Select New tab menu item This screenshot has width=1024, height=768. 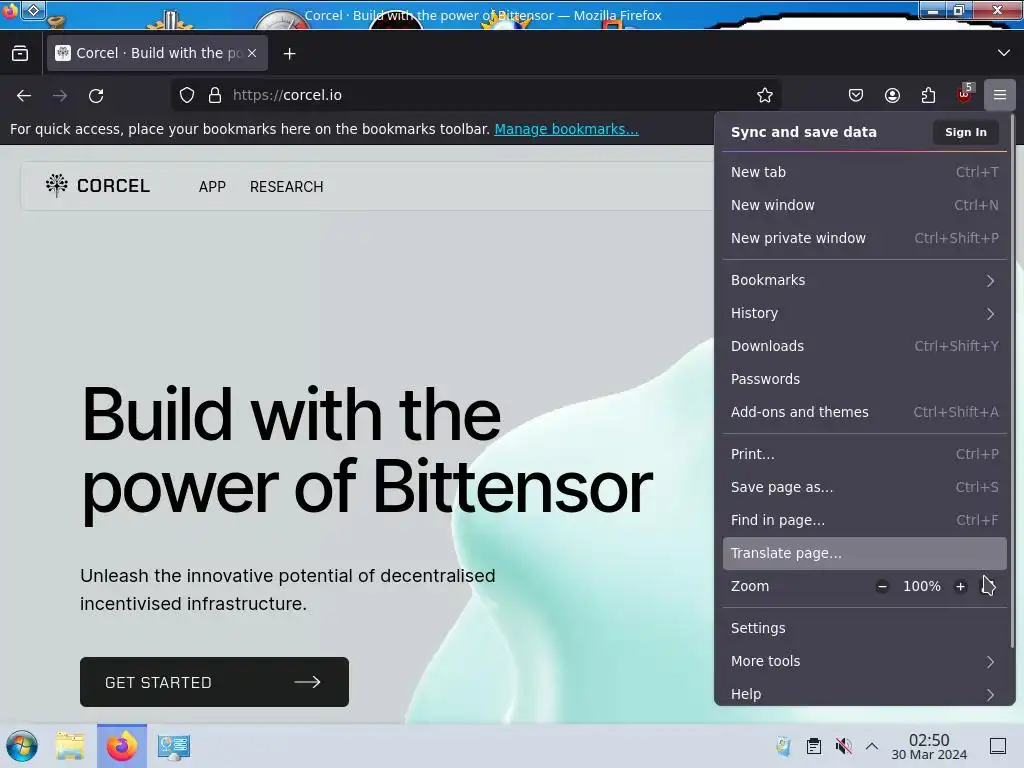point(865,172)
